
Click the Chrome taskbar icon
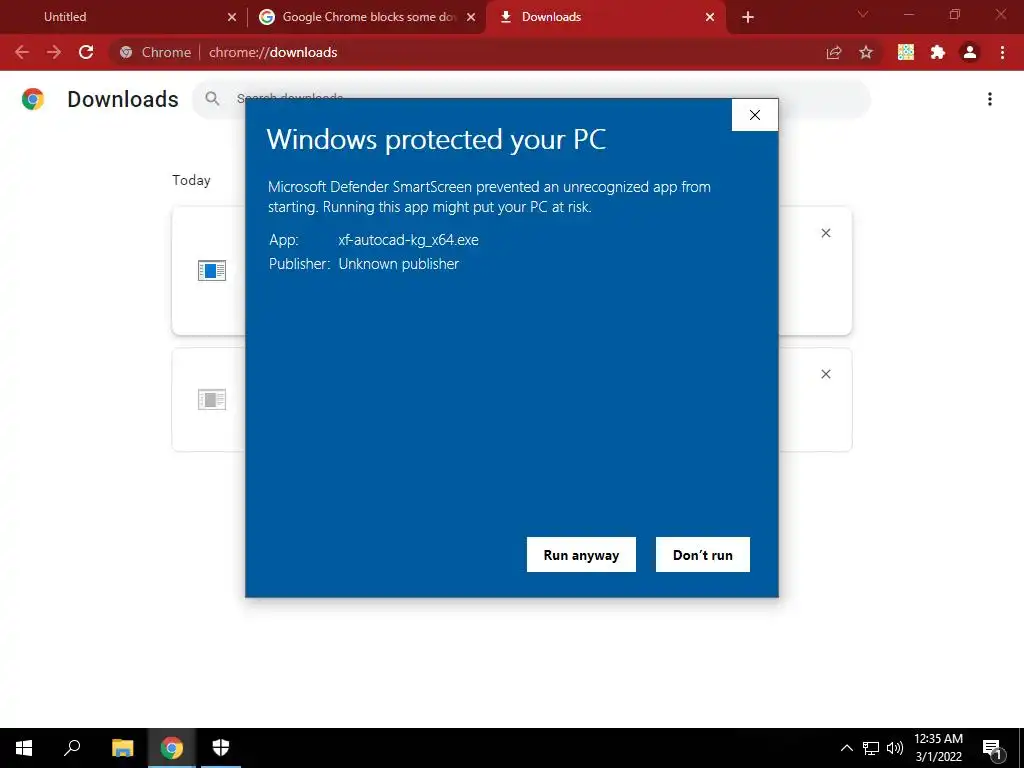click(172, 748)
